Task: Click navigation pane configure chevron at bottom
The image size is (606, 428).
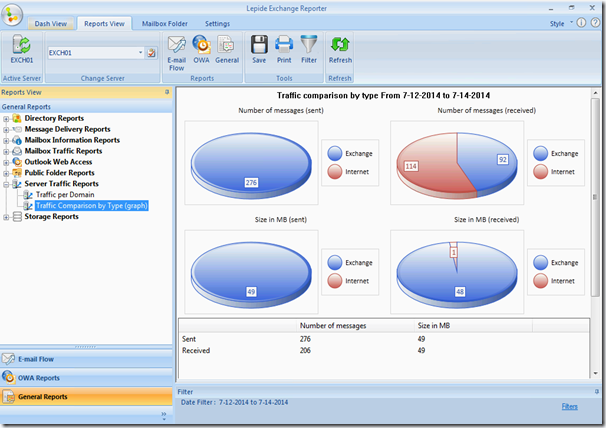Action: point(164,416)
